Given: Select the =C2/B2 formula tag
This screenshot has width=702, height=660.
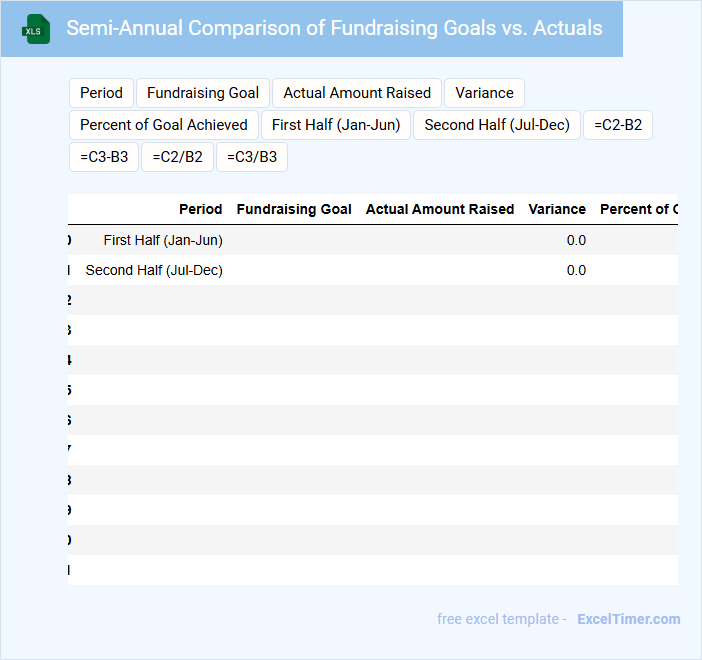Looking at the screenshot, I should [177, 157].
